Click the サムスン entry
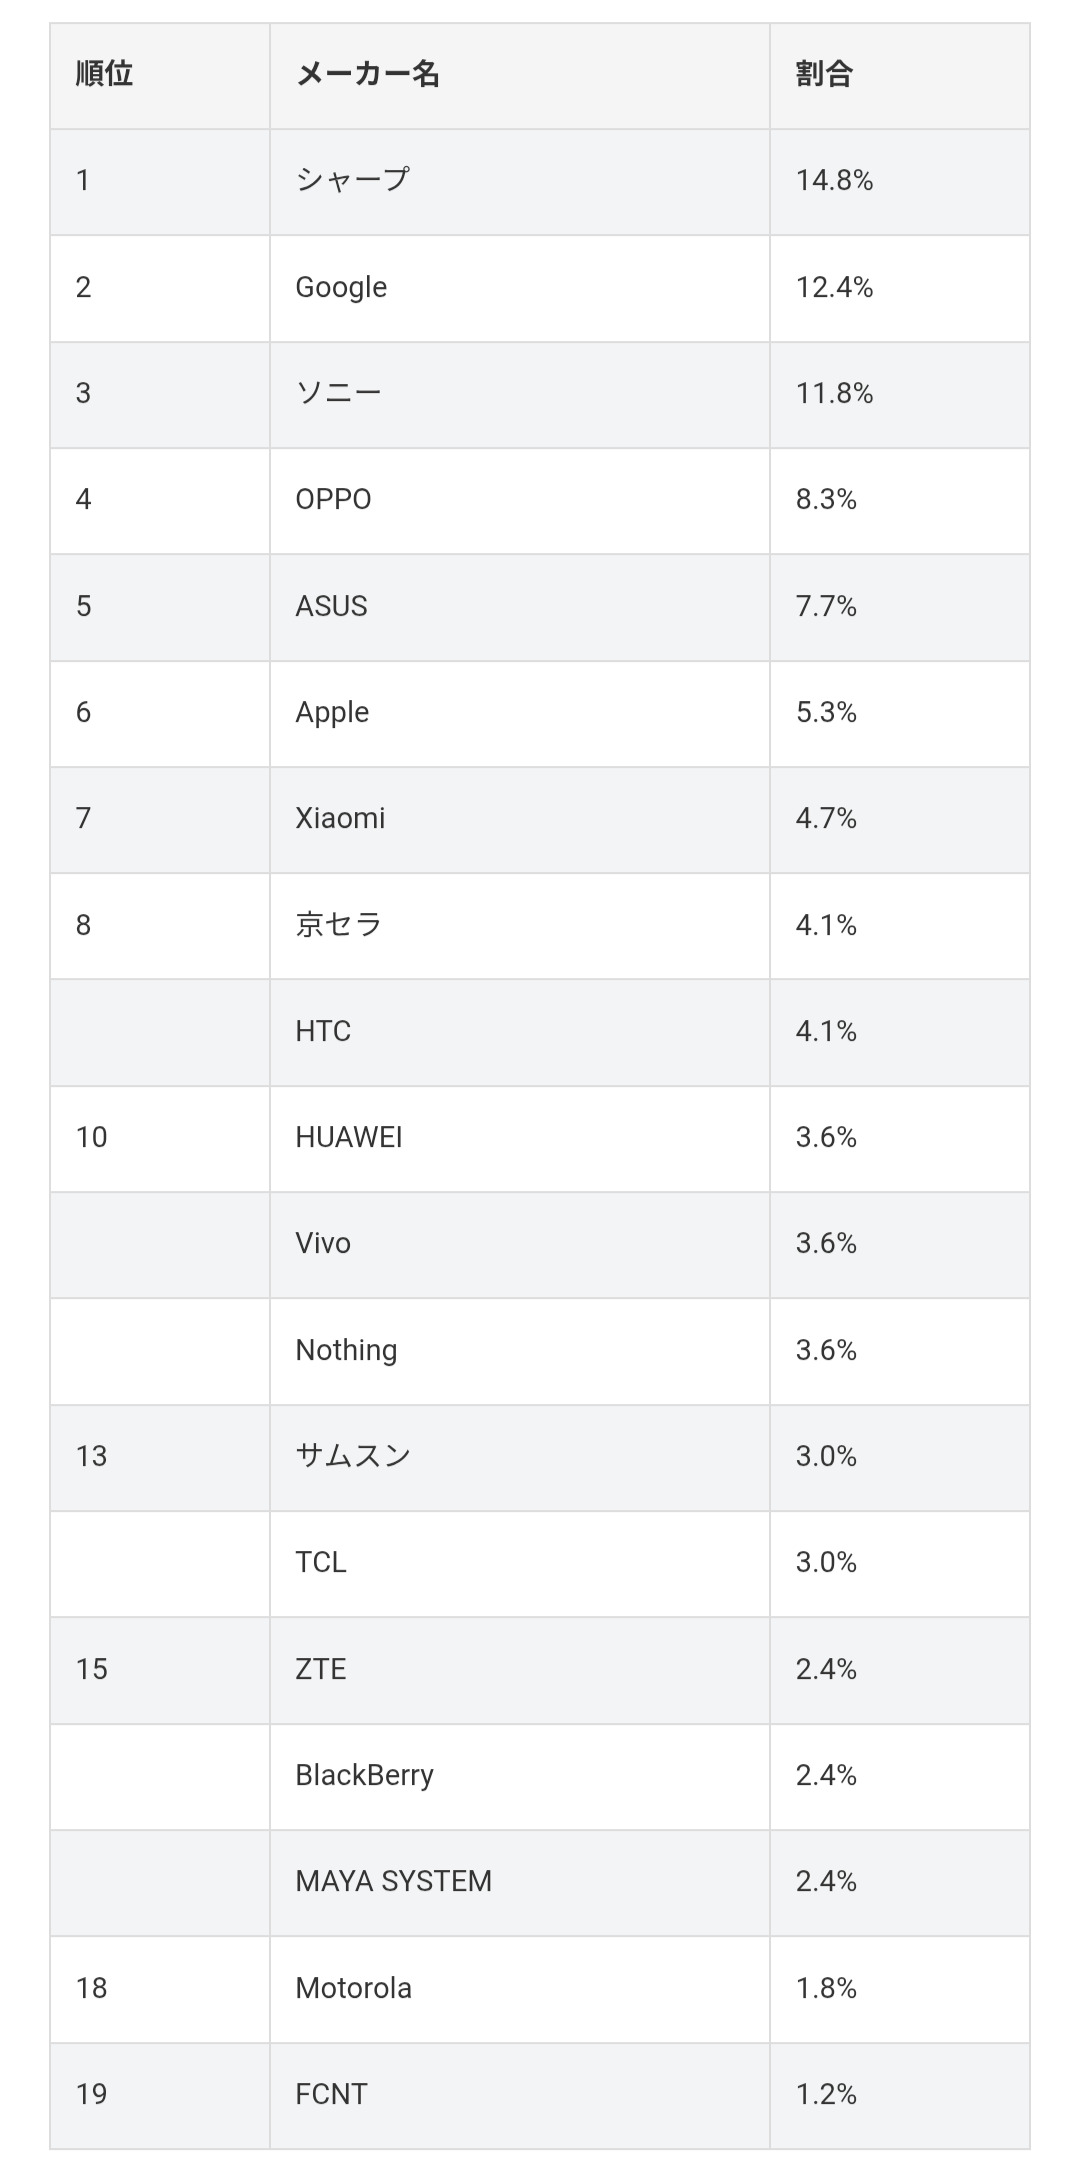Viewport: 1080px width, 2183px height. (352, 1456)
